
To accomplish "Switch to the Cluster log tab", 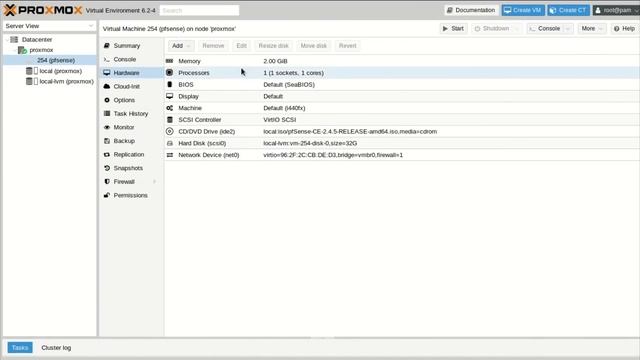I will [56, 348].
